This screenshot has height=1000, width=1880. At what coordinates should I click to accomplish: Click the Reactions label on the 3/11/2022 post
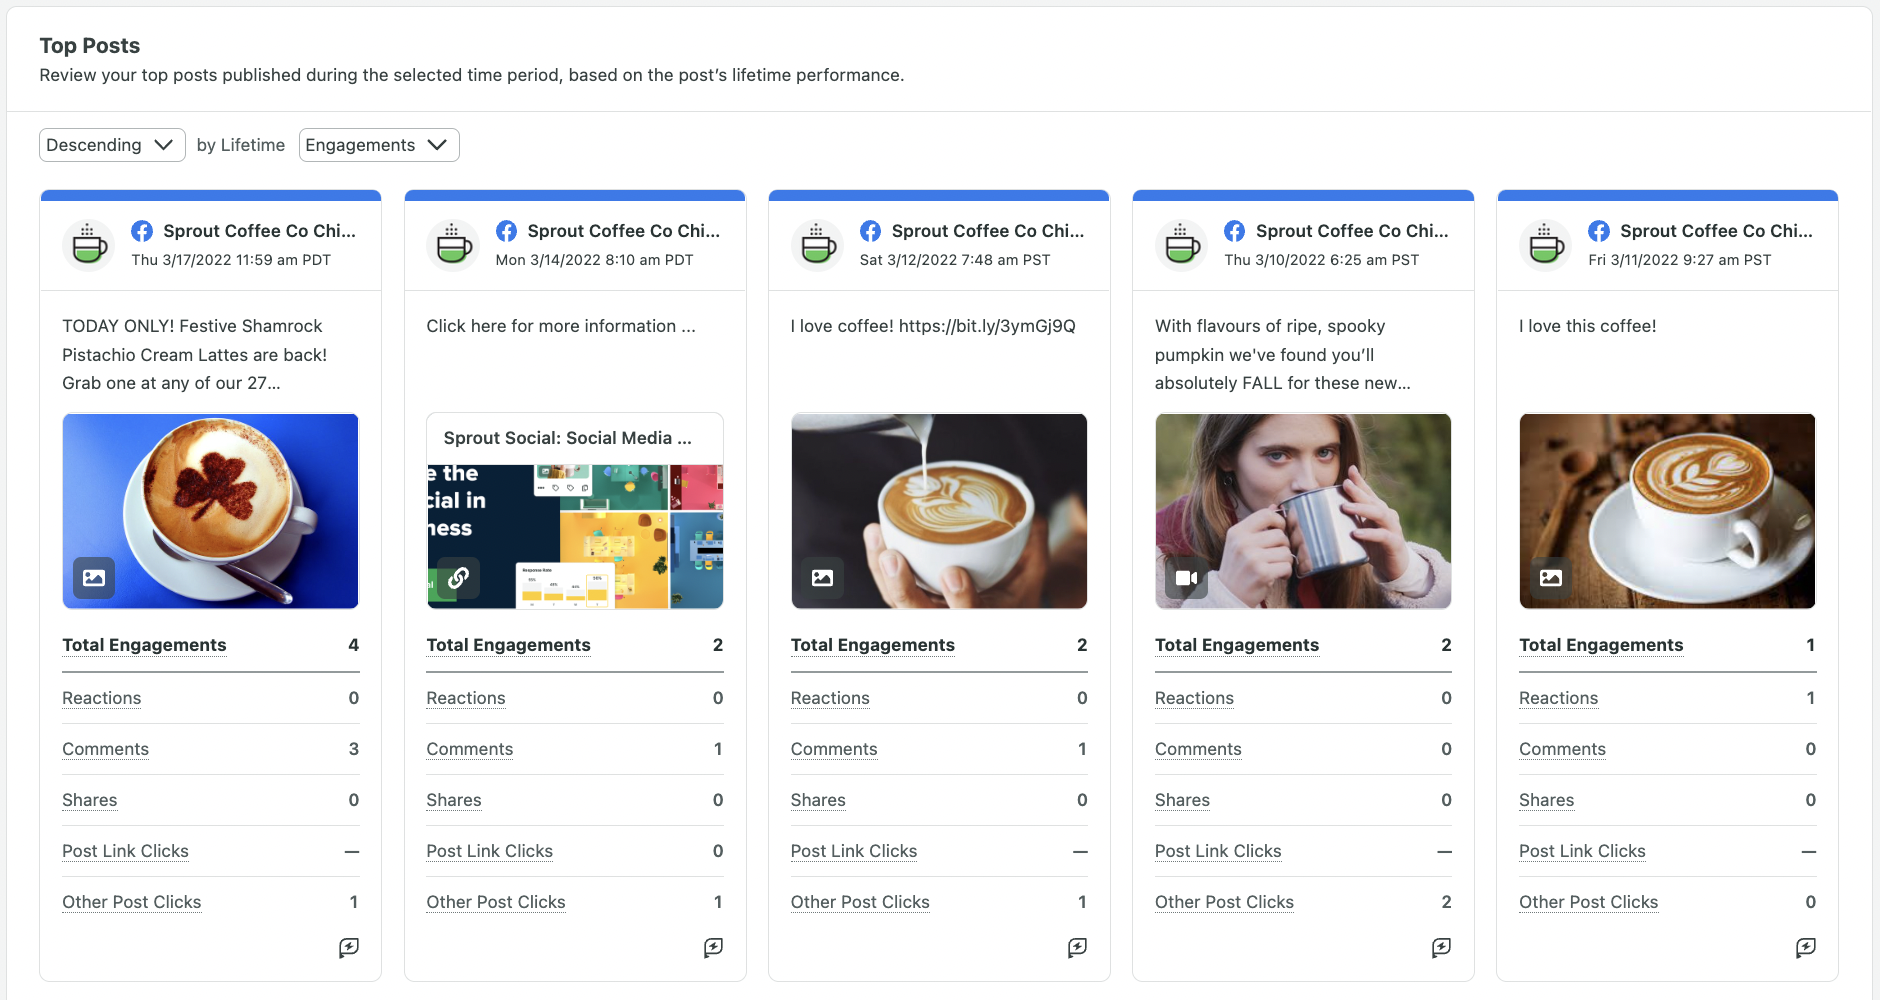coord(1558,698)
